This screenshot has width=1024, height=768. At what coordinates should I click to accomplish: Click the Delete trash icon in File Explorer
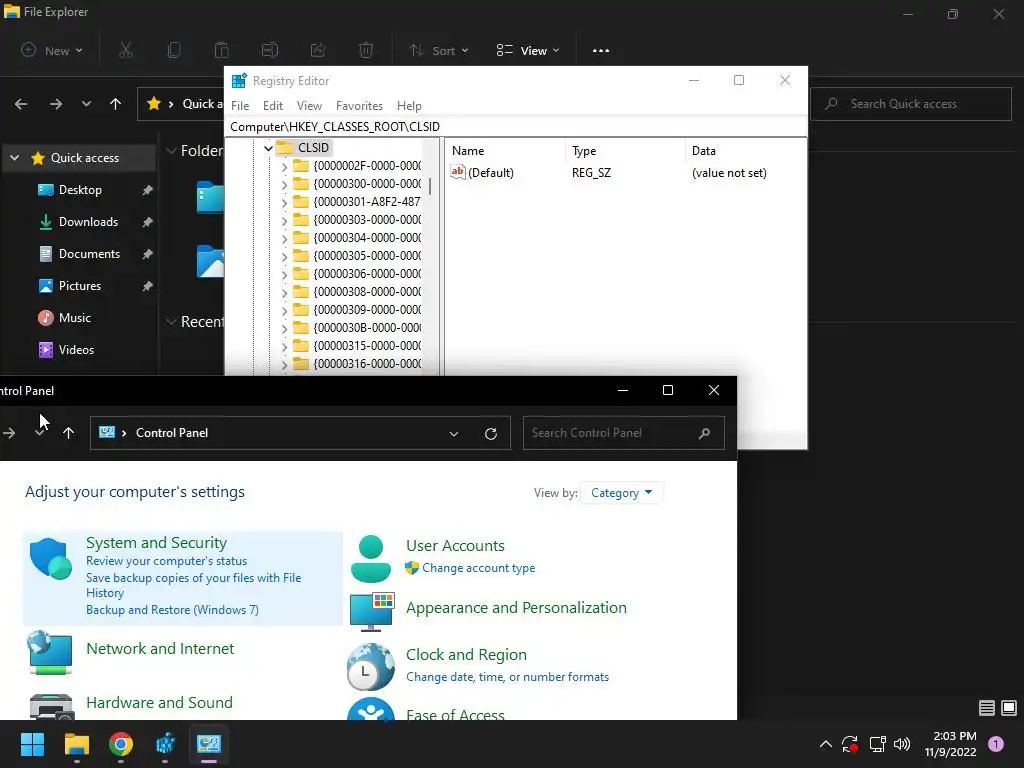click(366, 50)
